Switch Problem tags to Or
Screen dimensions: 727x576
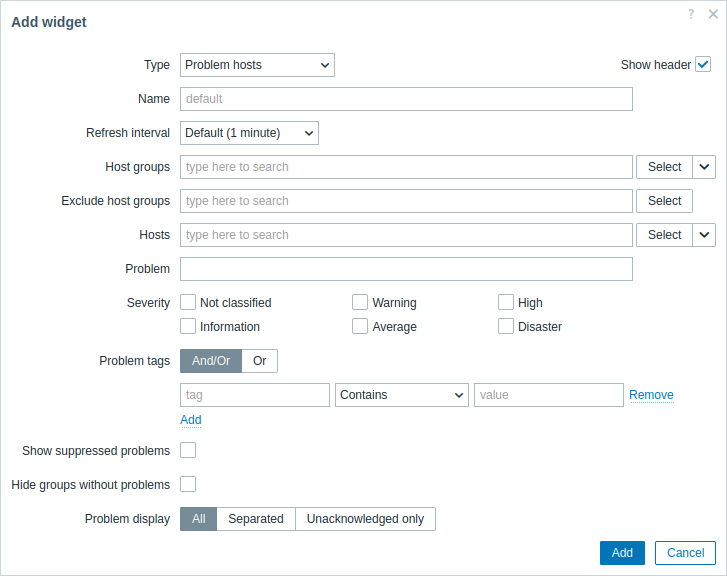pyautogui.click(x=260, y=361)
